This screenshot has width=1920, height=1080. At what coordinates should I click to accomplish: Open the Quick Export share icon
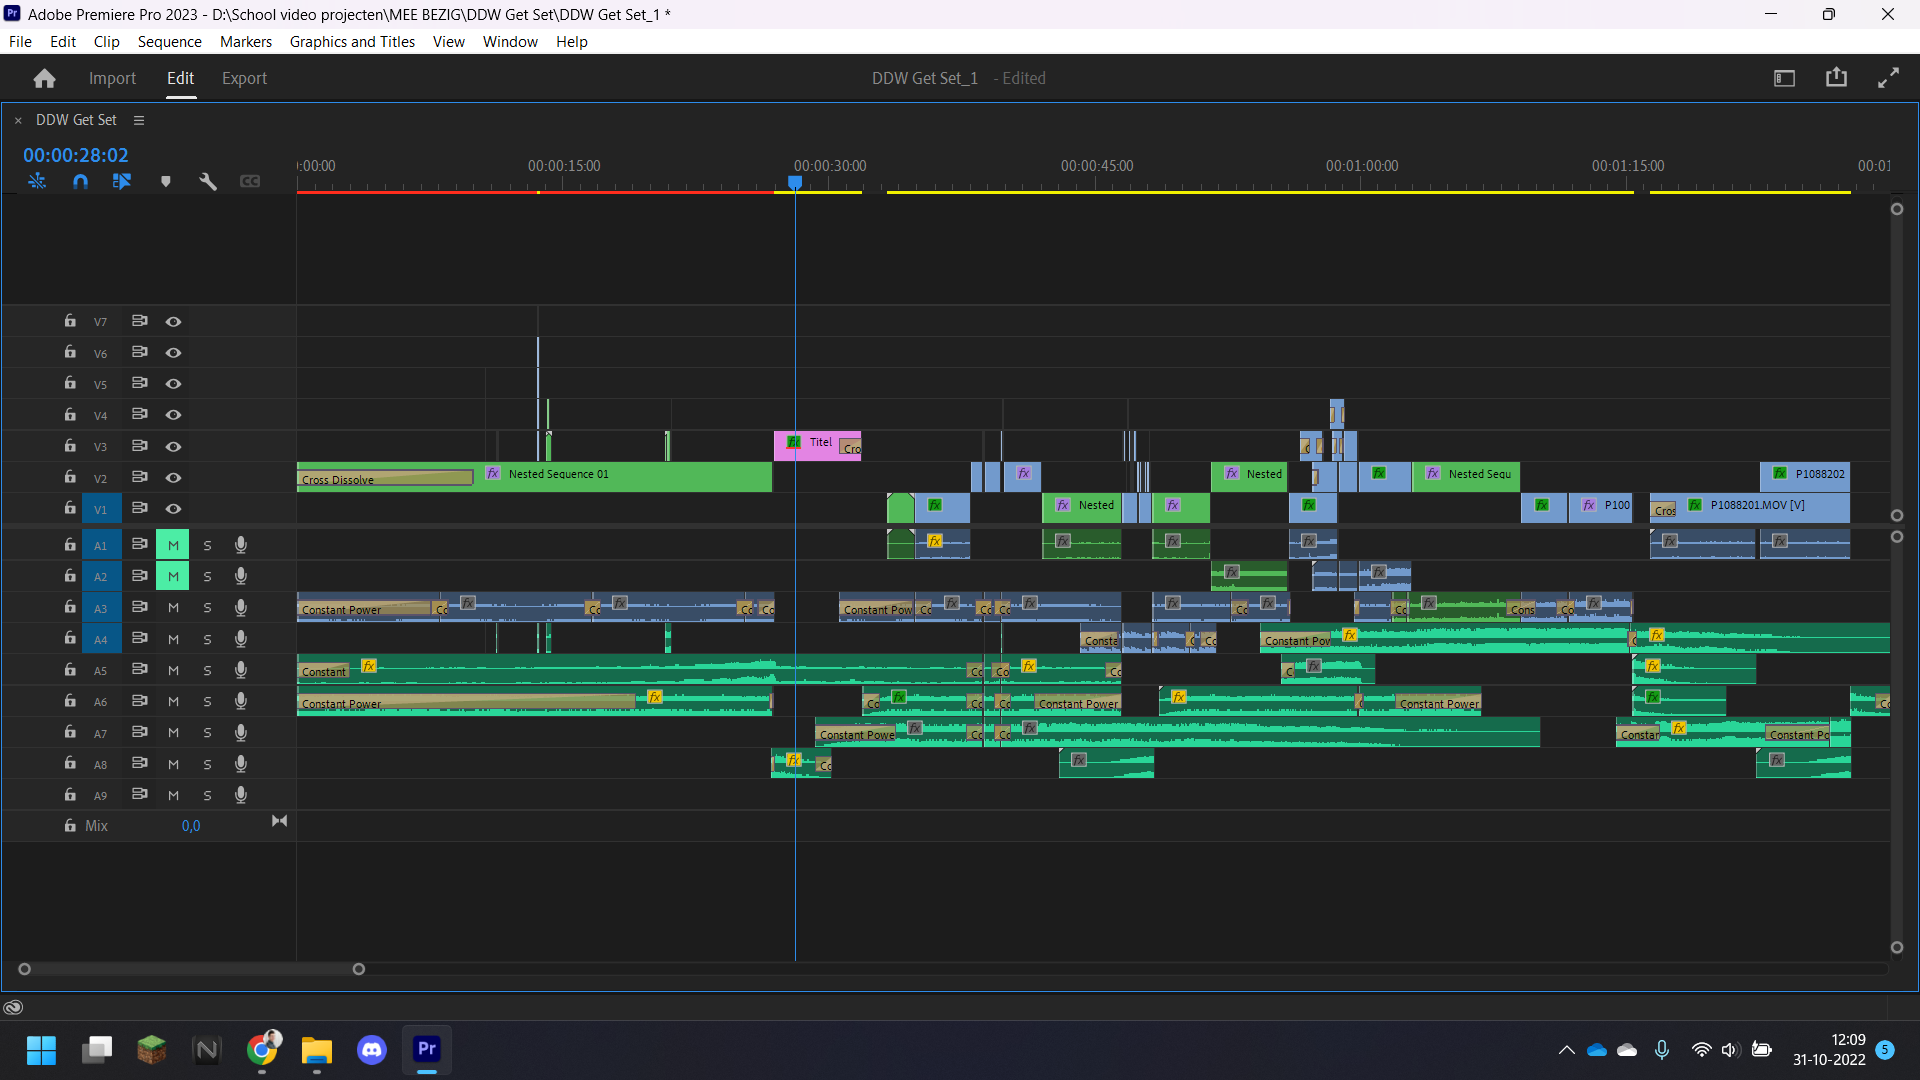pos(1836,77)
